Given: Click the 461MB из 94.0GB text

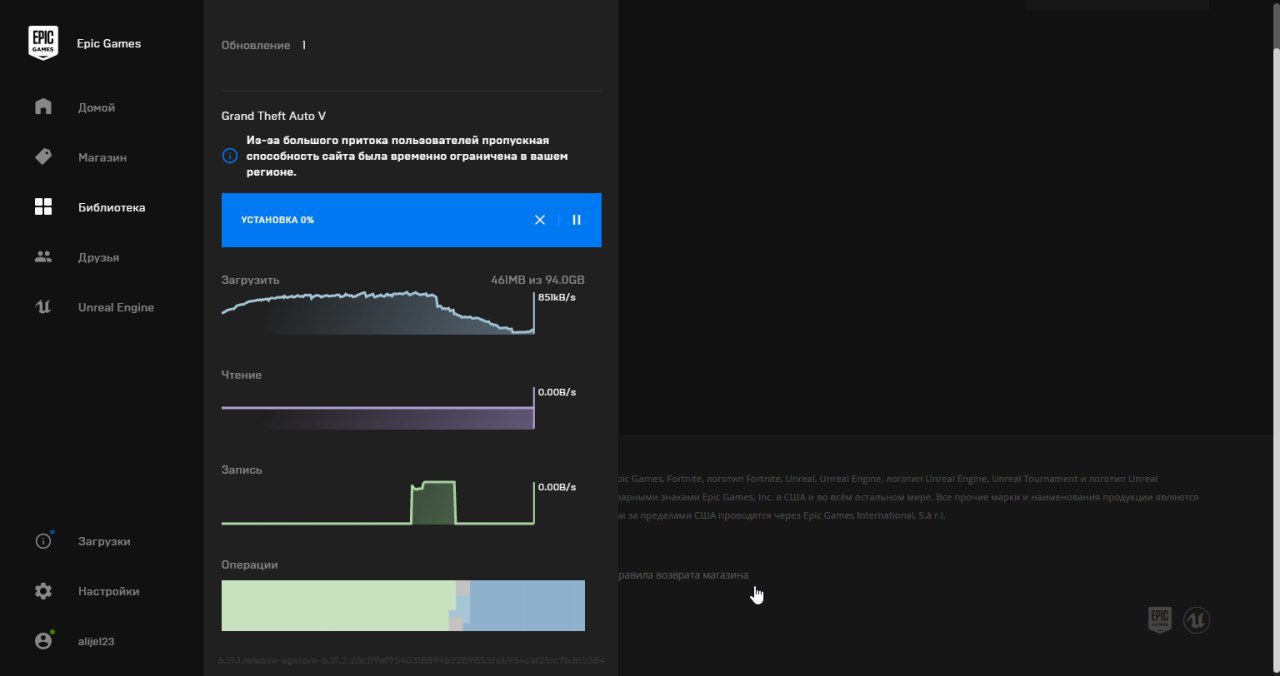Looking at the screenshot, I should pos(538,280).
